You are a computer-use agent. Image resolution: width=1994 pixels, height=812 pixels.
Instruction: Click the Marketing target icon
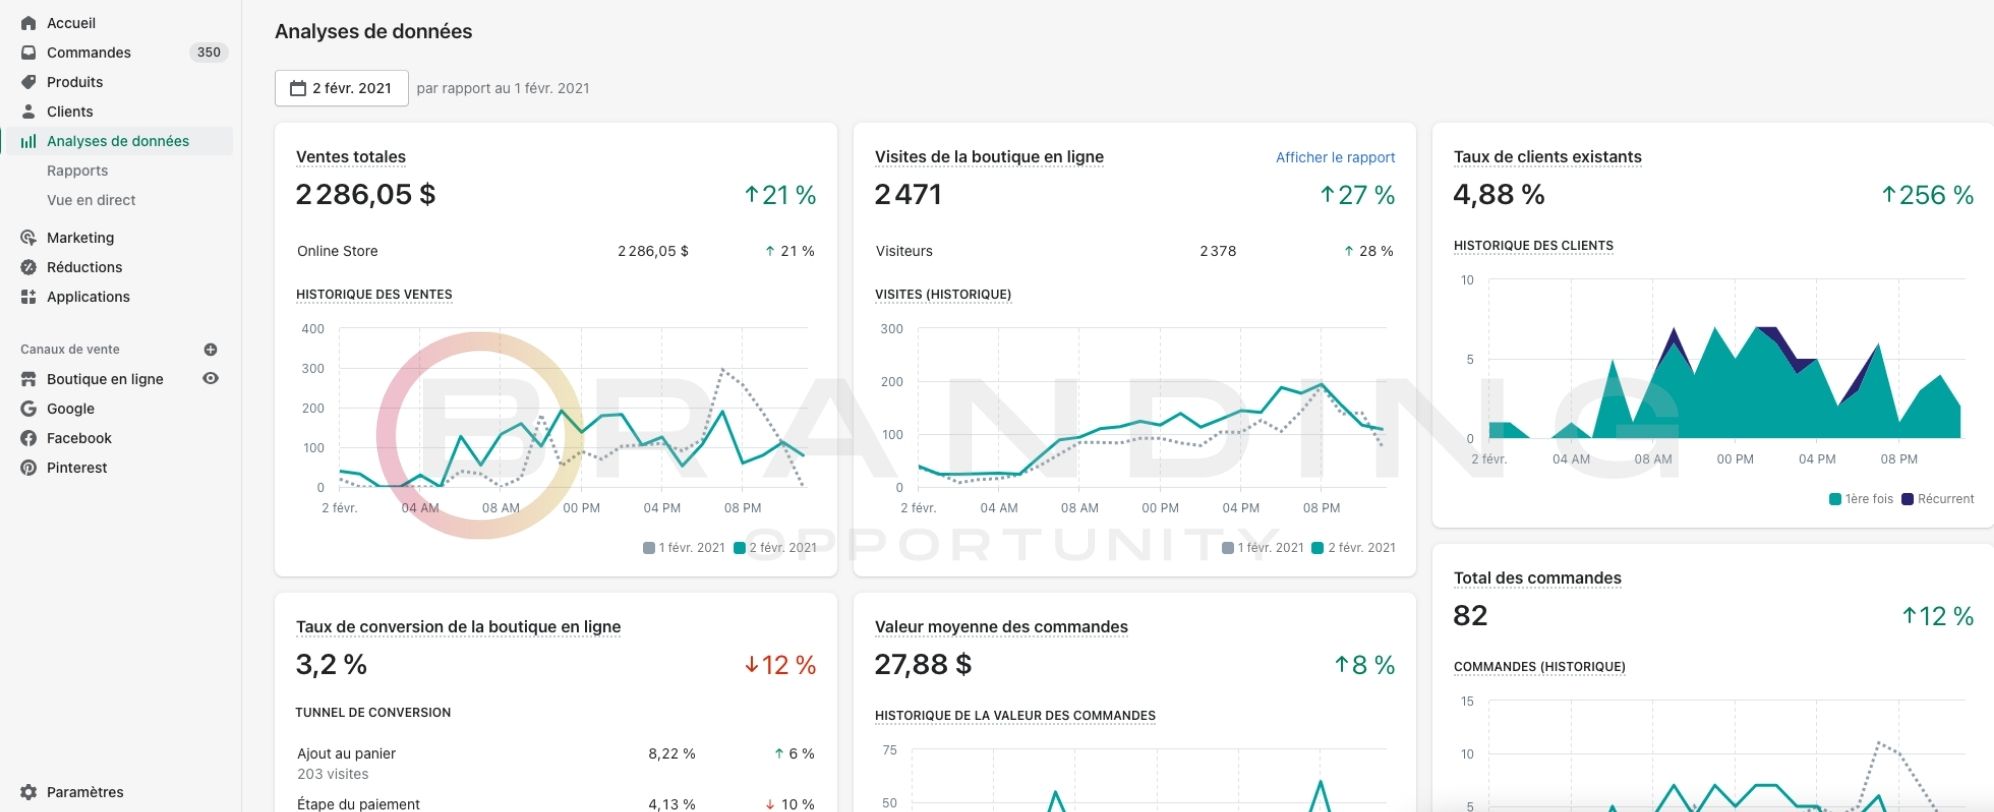click(28, 238)
